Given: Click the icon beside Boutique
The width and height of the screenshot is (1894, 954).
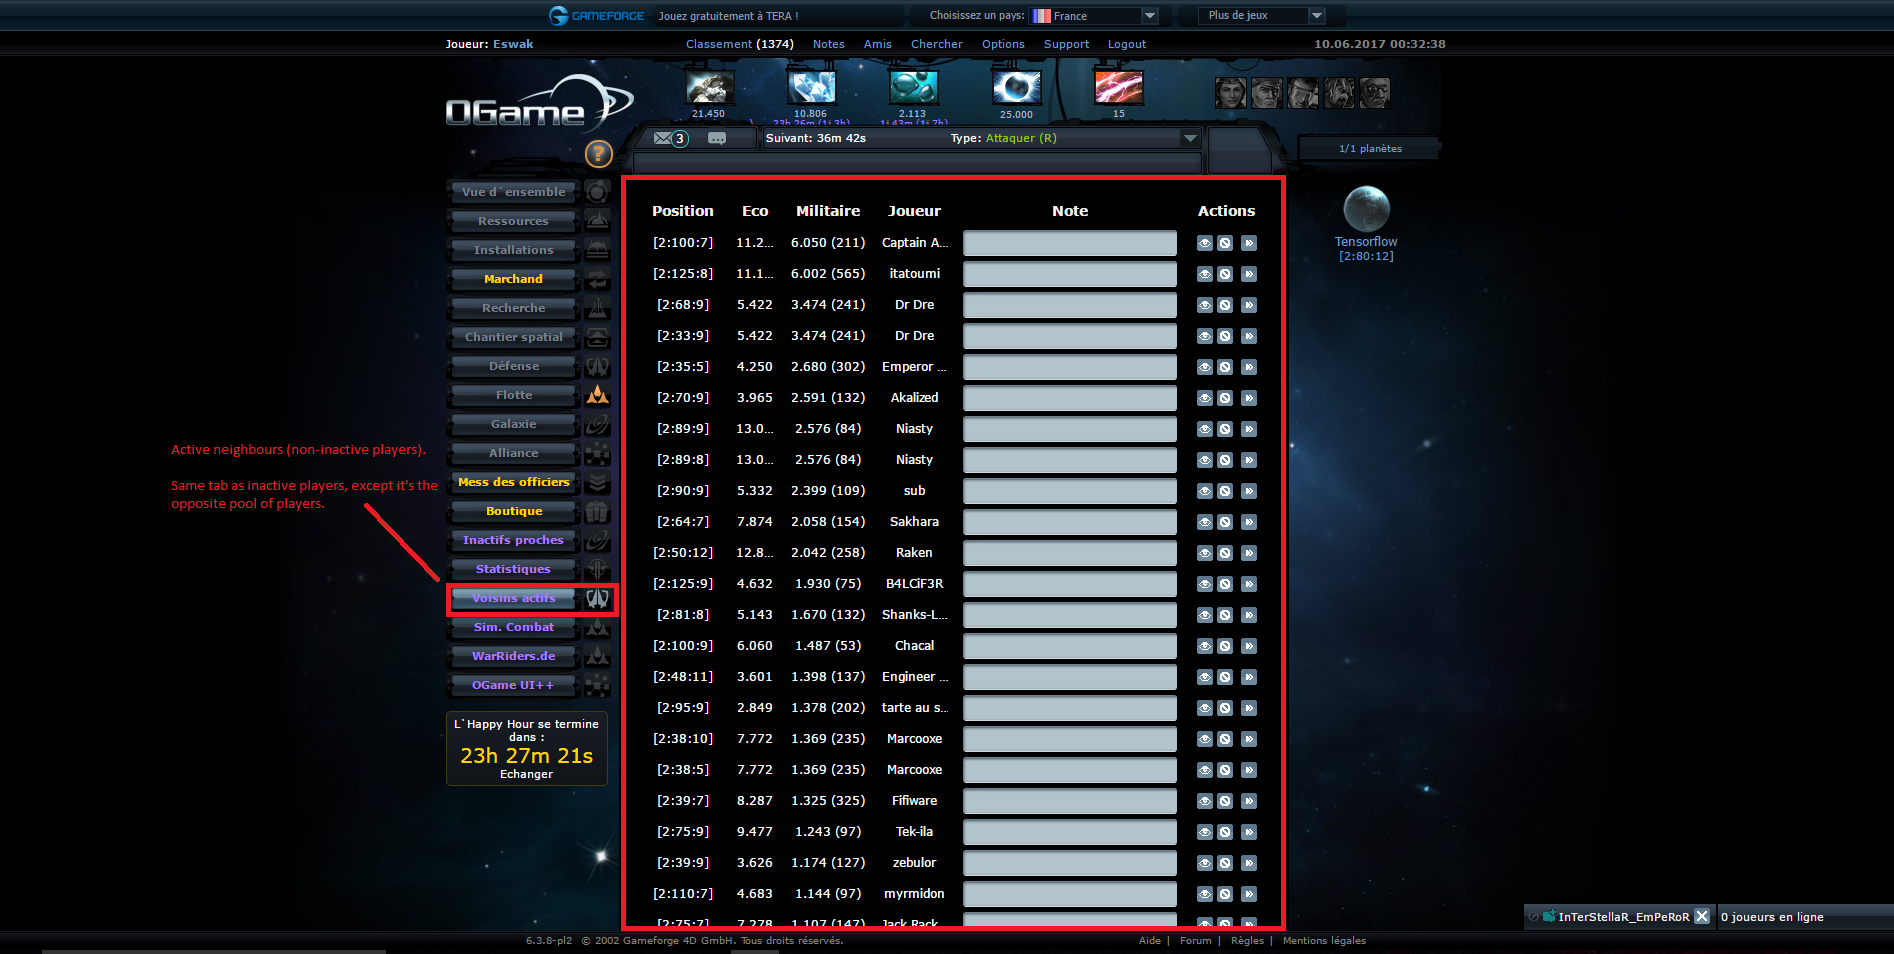Looking at the screenshot, I should click(x=597, y=511).
